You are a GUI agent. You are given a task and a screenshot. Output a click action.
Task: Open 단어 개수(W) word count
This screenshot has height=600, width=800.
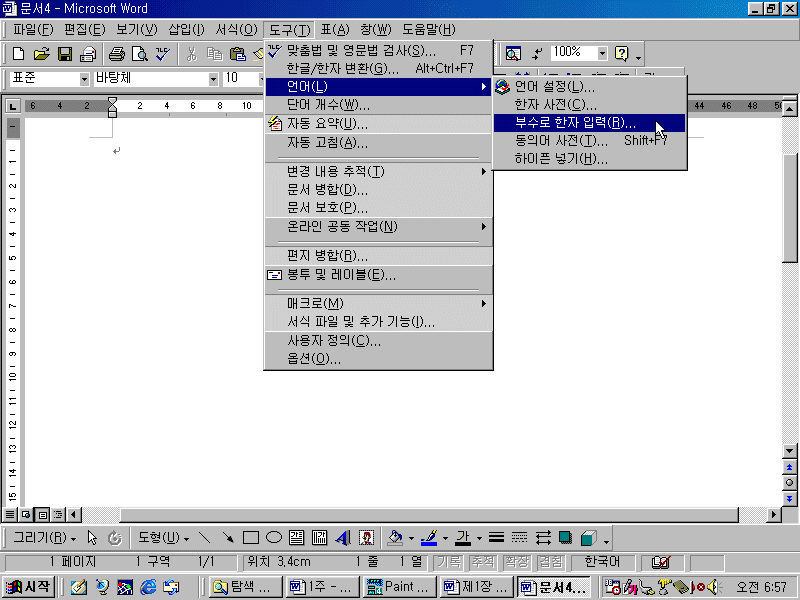pyautogui.click(x=379, y=105)
